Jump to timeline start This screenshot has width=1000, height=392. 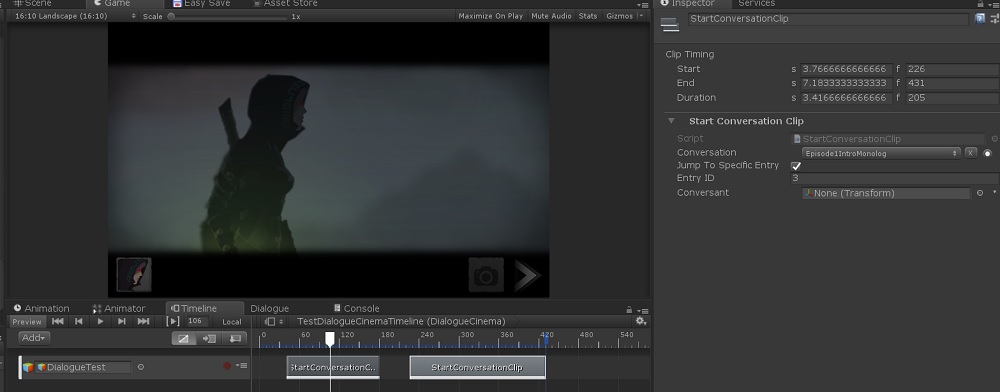57,321
